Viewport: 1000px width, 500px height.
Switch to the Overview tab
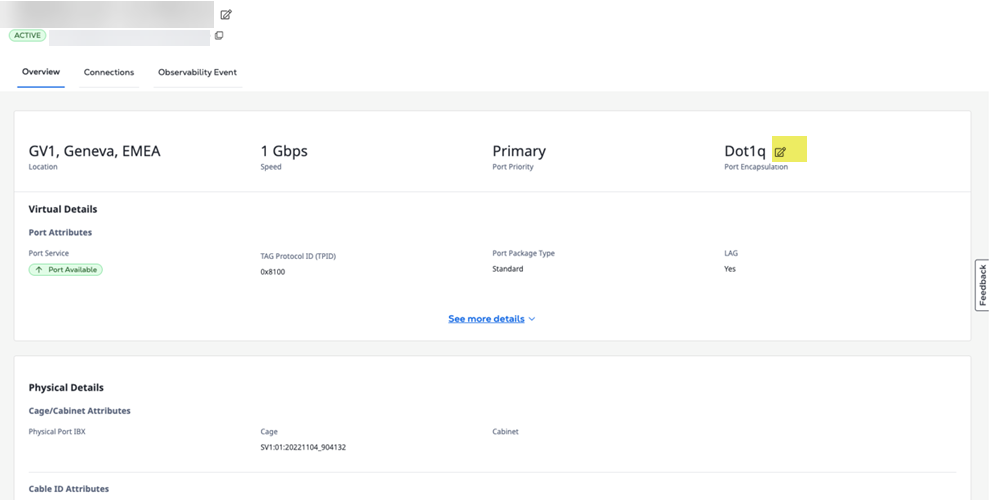coord(41,72)
